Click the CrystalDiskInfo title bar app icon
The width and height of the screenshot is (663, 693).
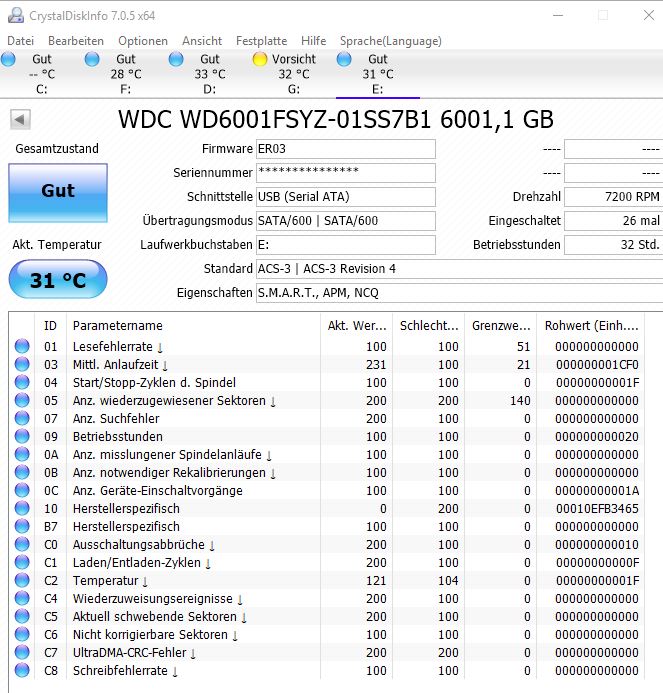point(16,15)
